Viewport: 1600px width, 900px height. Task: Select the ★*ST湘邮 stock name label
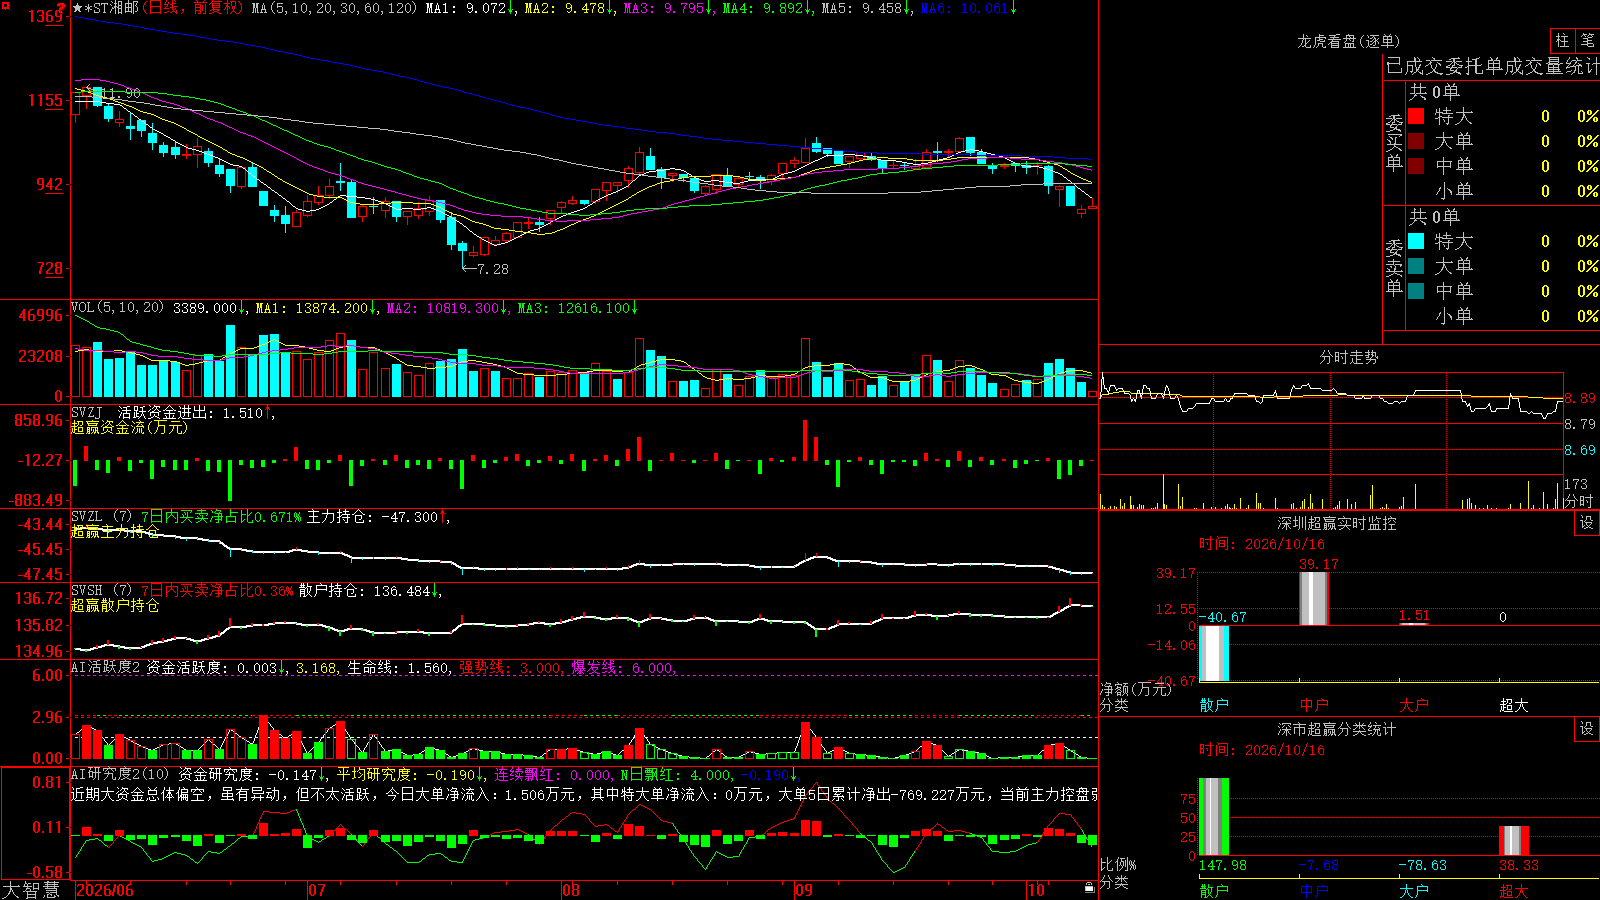[x=105, y=8]
